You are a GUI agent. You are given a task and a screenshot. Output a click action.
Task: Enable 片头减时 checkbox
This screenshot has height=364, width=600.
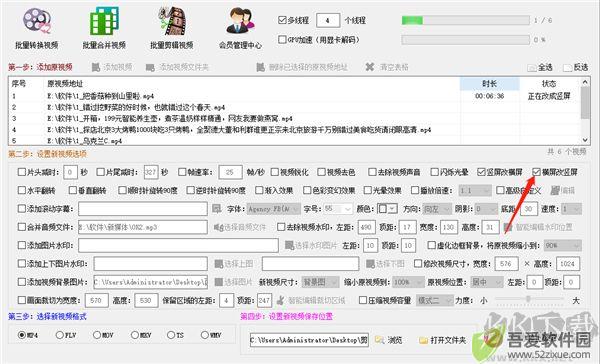pyautogui.click(x=22, y=172)
